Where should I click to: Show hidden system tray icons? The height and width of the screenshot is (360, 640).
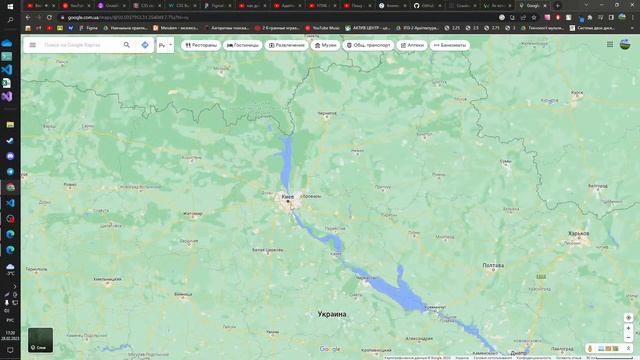coord(15,287)
